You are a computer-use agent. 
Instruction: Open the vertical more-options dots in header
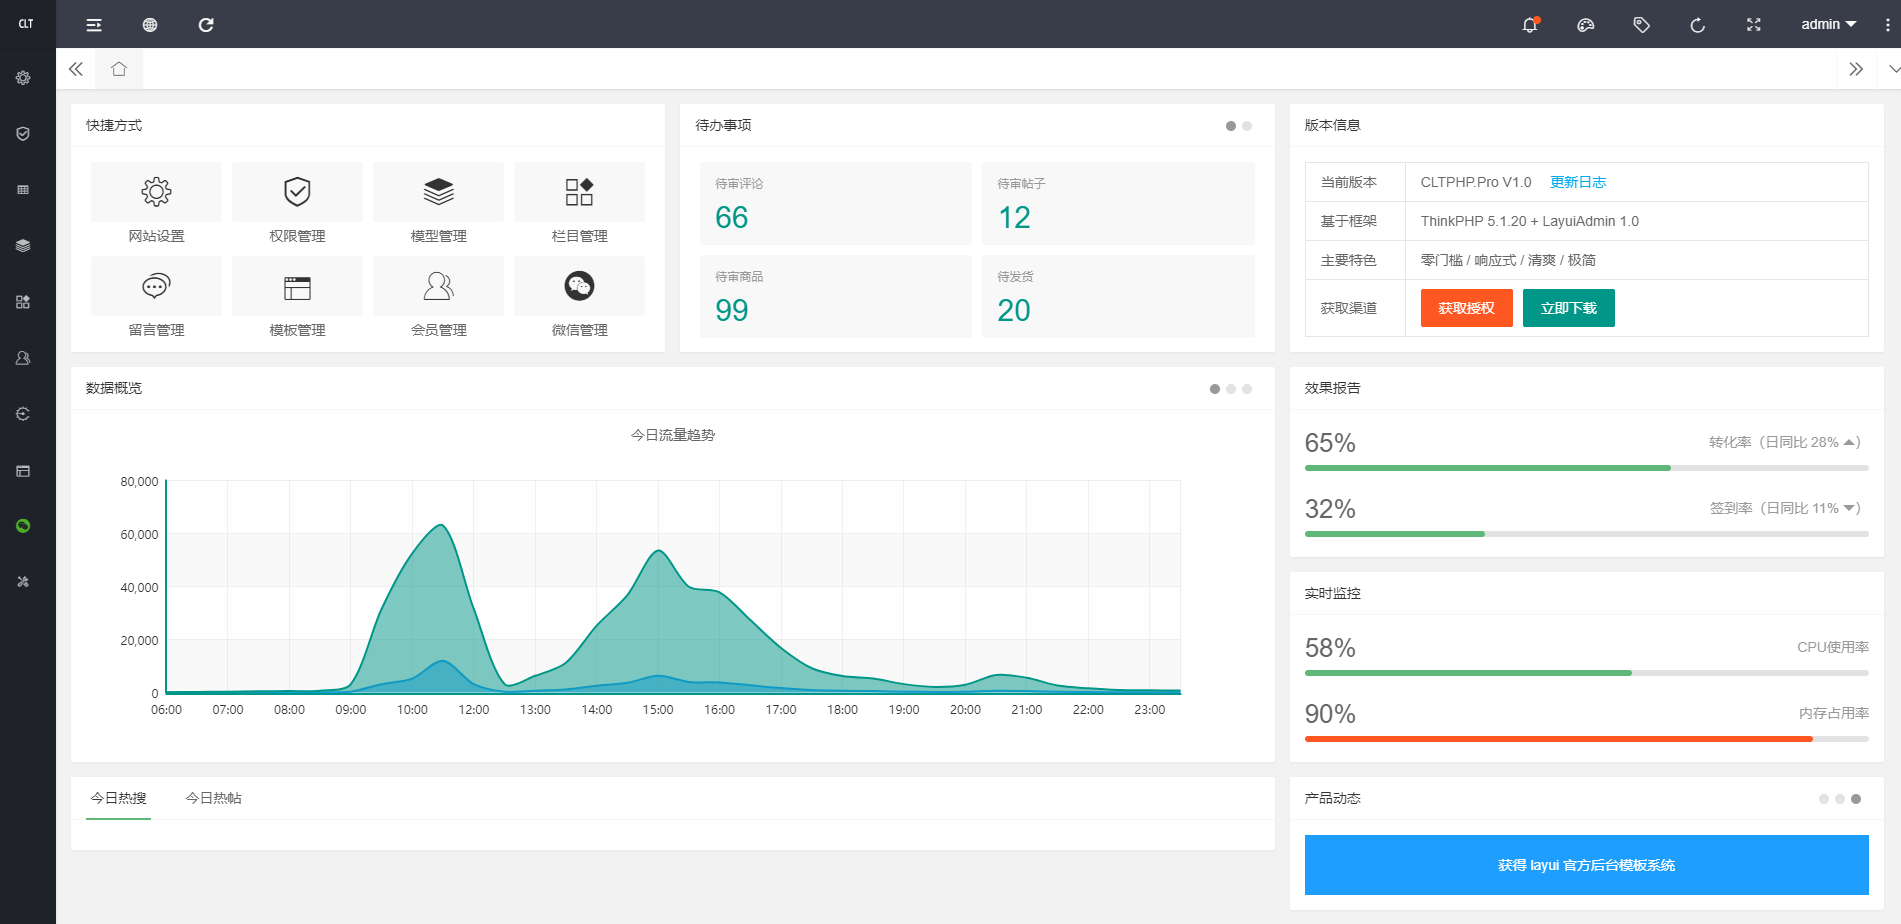pyautogui.click(x=1887, y=25)
